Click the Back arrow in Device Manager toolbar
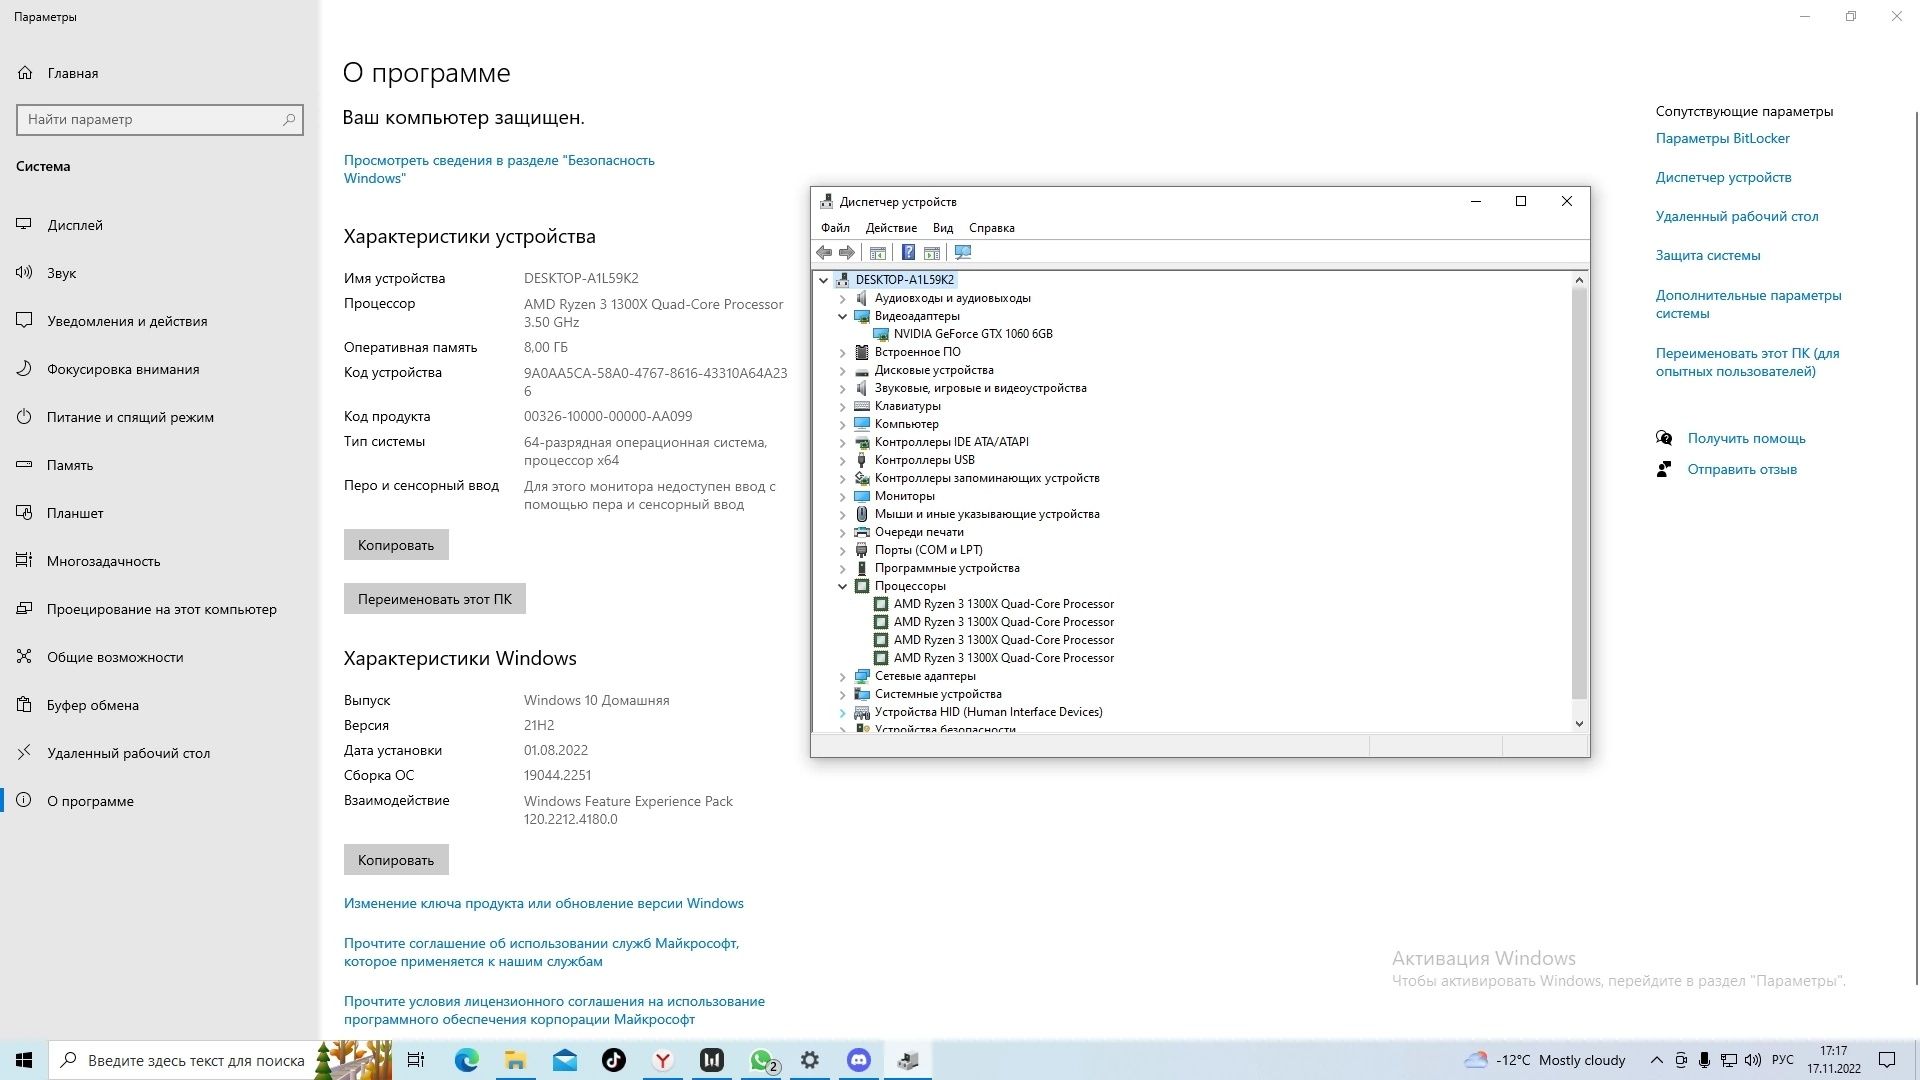 tap(824, 253)
